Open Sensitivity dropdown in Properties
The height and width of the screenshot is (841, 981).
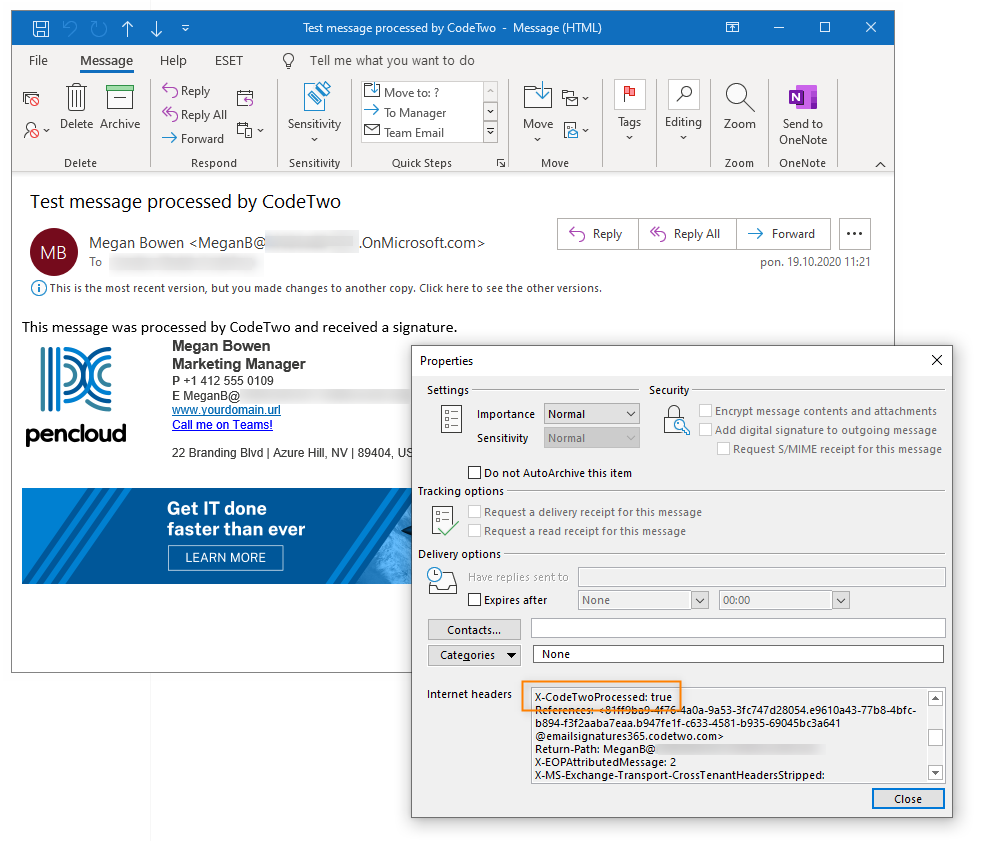591,438
